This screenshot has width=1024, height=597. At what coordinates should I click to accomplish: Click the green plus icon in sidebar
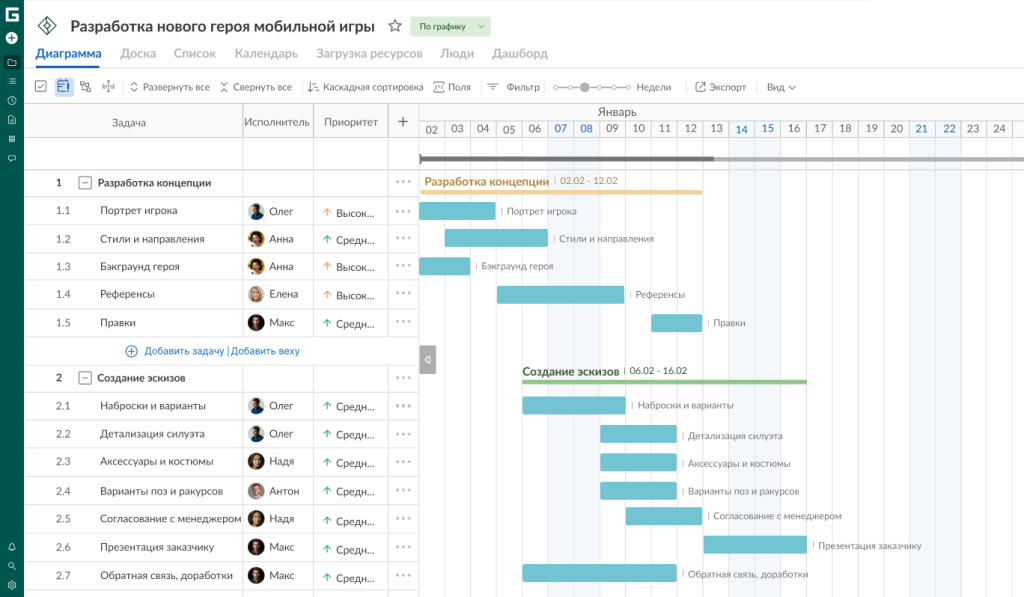(x=11, y=38)
